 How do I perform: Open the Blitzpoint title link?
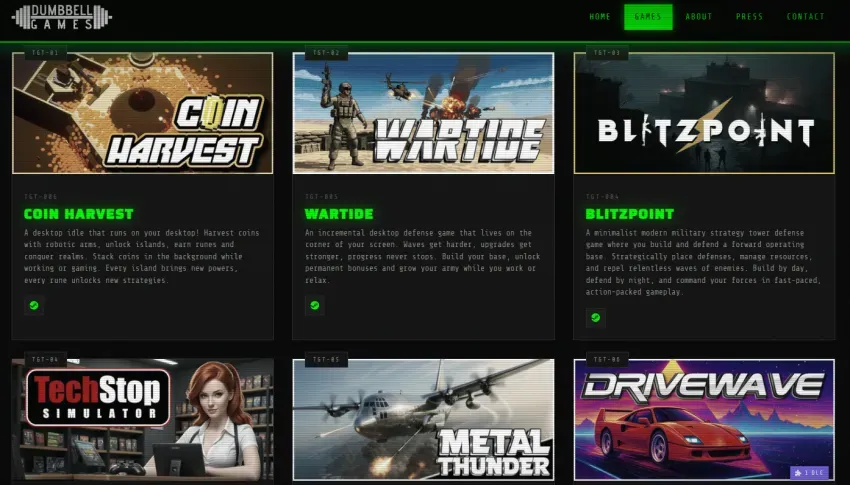coord(630,214)
